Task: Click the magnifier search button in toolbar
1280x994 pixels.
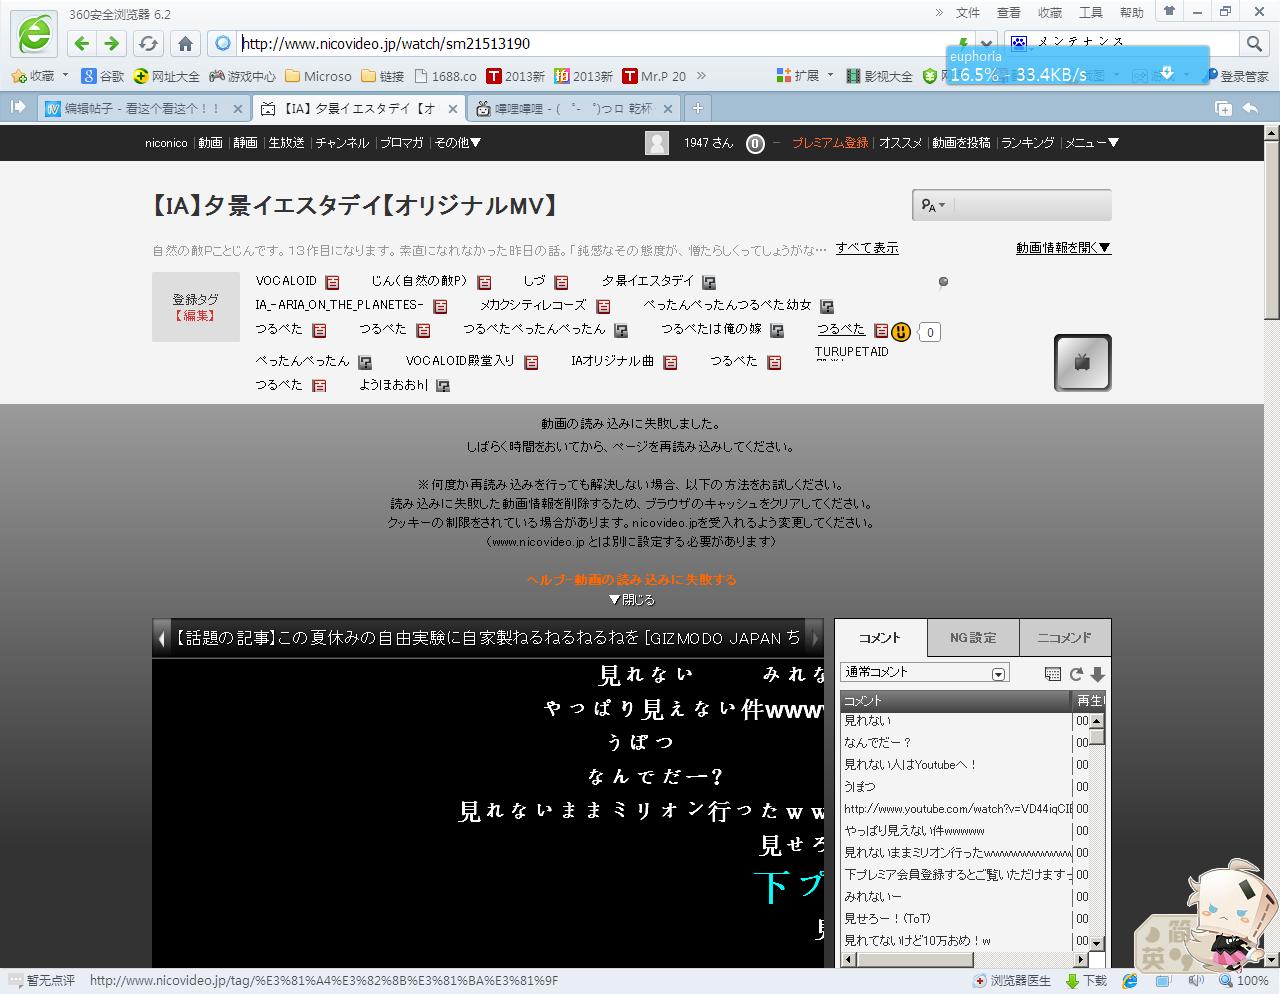Action: (x=1254, y=43)
